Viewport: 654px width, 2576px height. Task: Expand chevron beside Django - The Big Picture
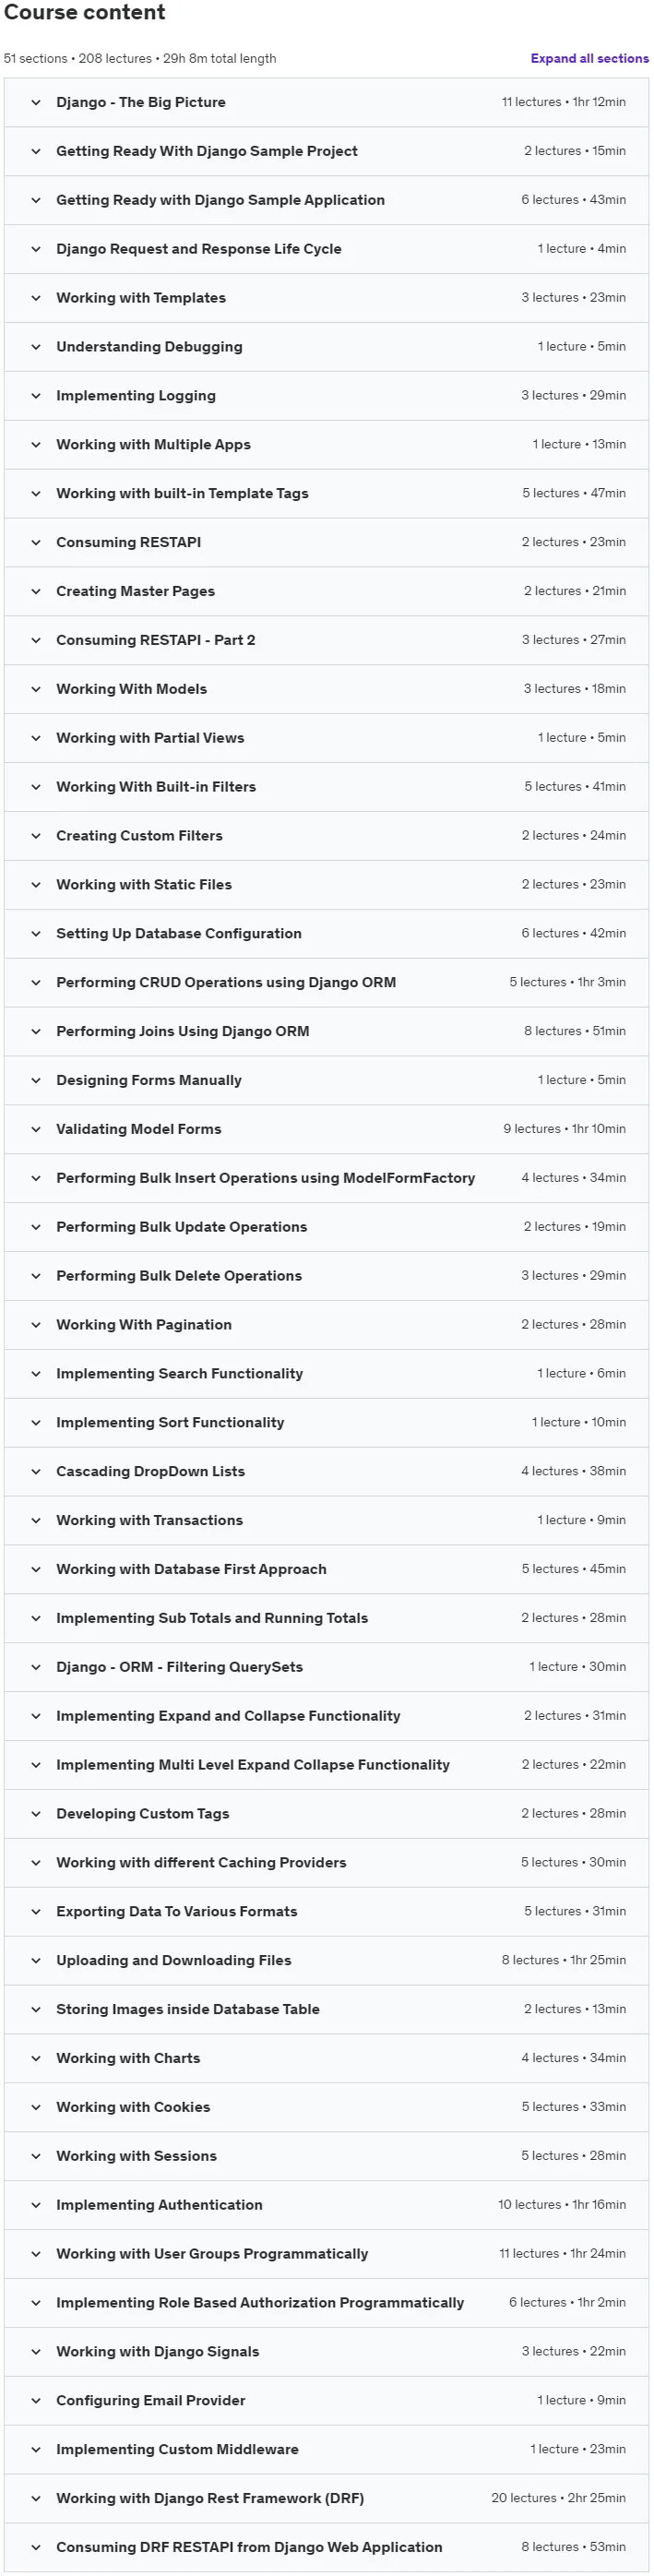point(36,102)
